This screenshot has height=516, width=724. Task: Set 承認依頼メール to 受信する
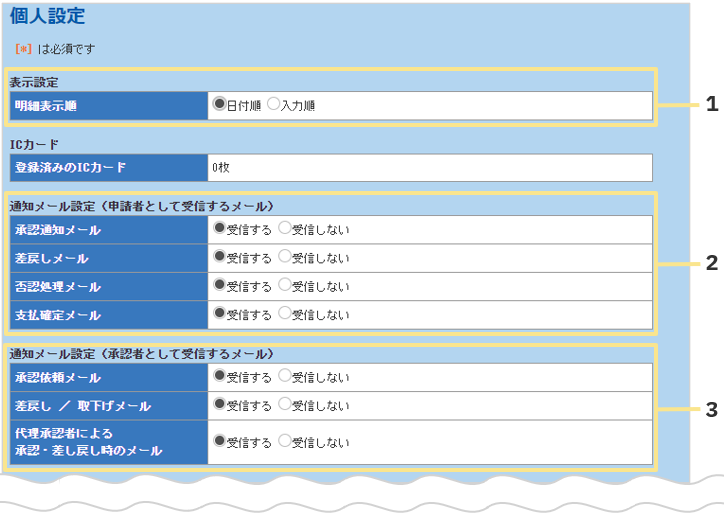(x=219, y=376)
